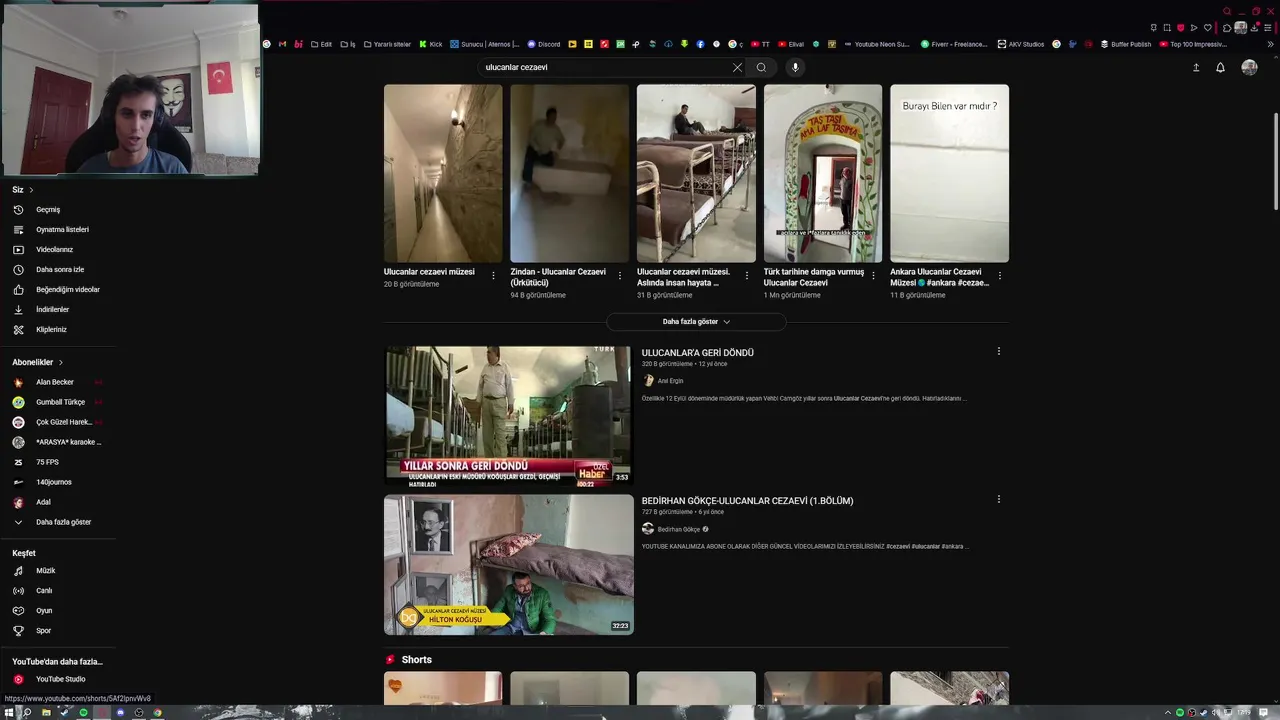This screenshot has height=720, width=1280.
Task: Expand Daha fazla göster under the Shorts row
Action: [696, 322]
